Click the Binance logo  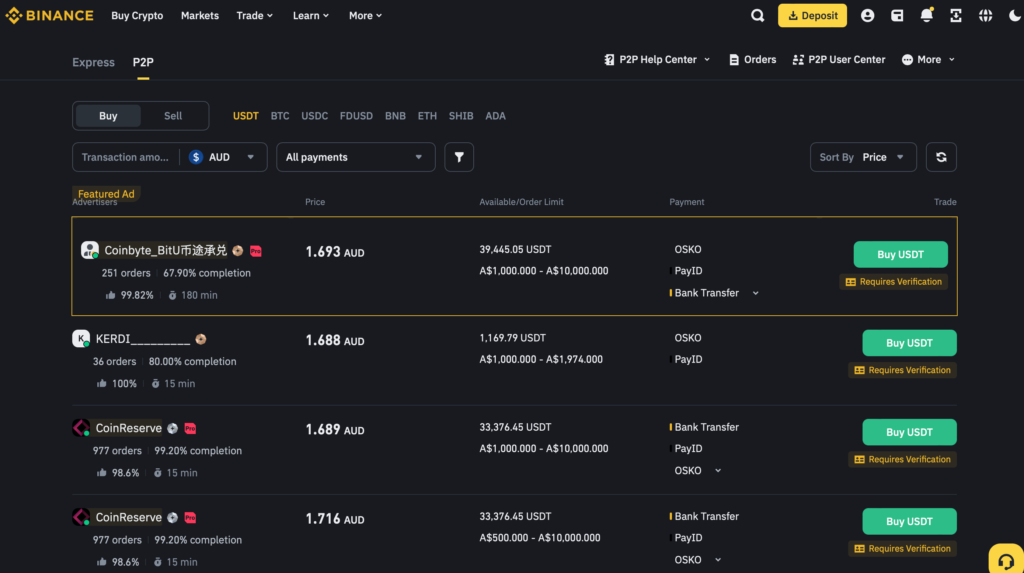tap(50, 15)
